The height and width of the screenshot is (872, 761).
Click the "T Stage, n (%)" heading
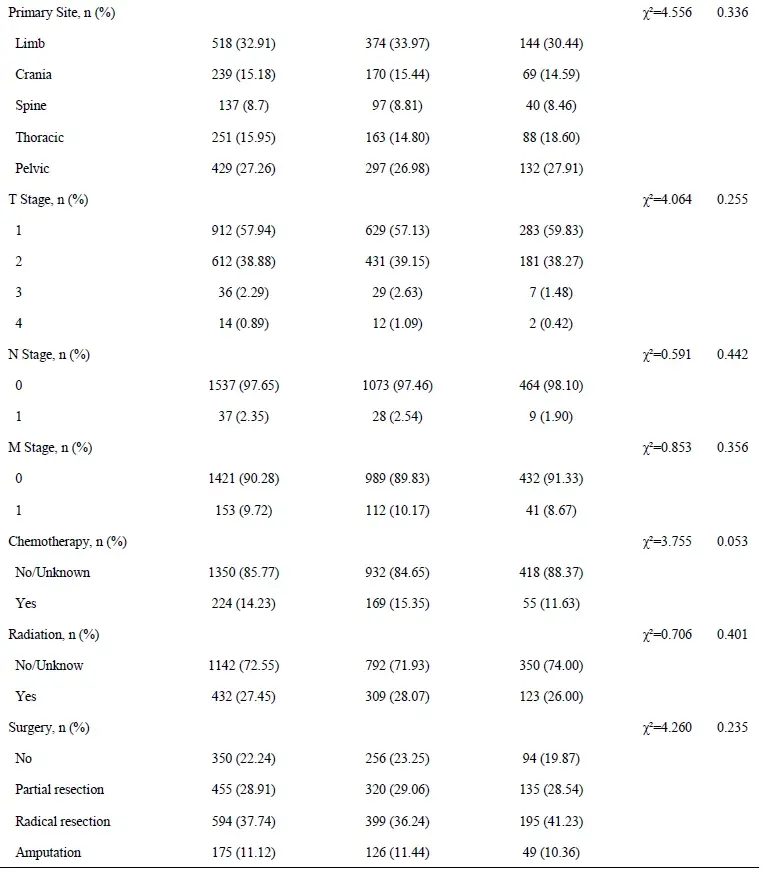[48, 200]
